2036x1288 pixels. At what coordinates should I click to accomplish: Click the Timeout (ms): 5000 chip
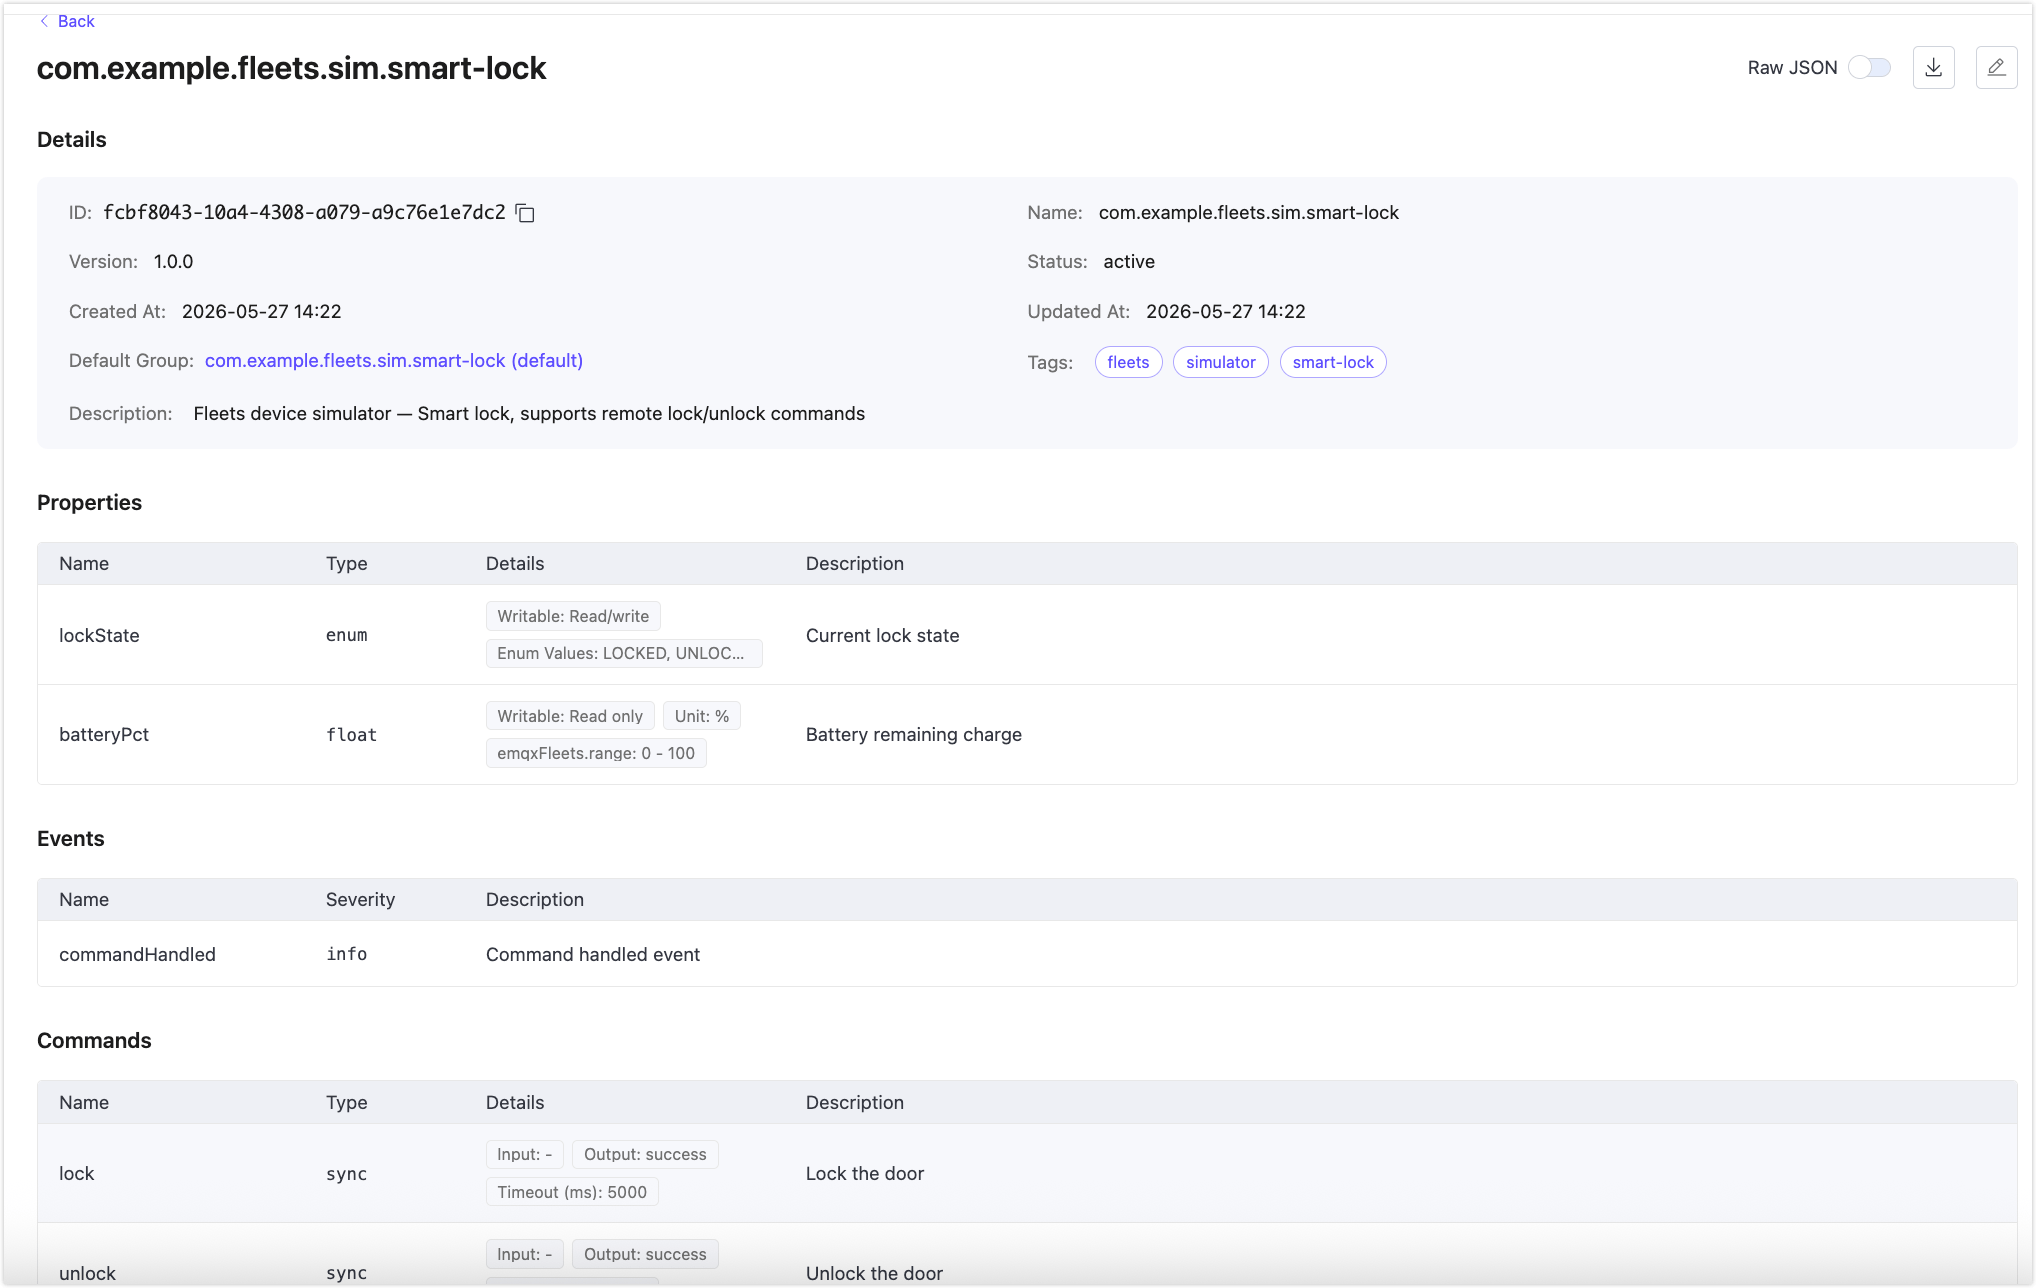pyautogui.click(x=572, y=1192)
